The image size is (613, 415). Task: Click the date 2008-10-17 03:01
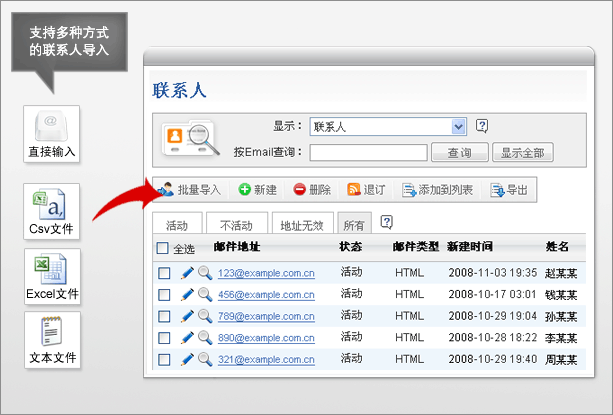(x=493, y=294)
